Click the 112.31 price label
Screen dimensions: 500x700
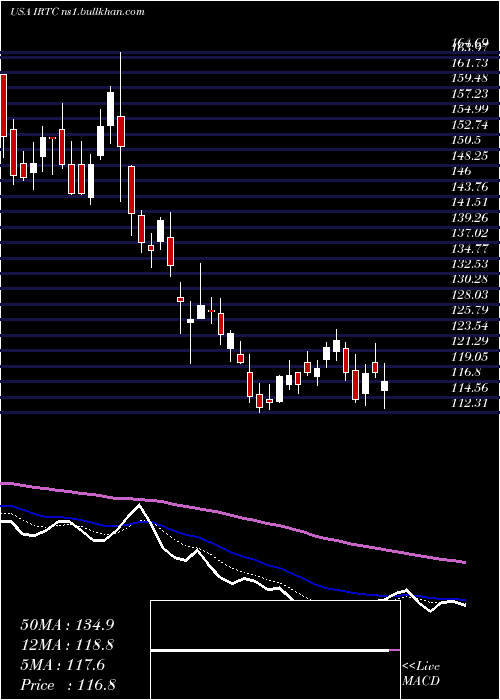470,404
